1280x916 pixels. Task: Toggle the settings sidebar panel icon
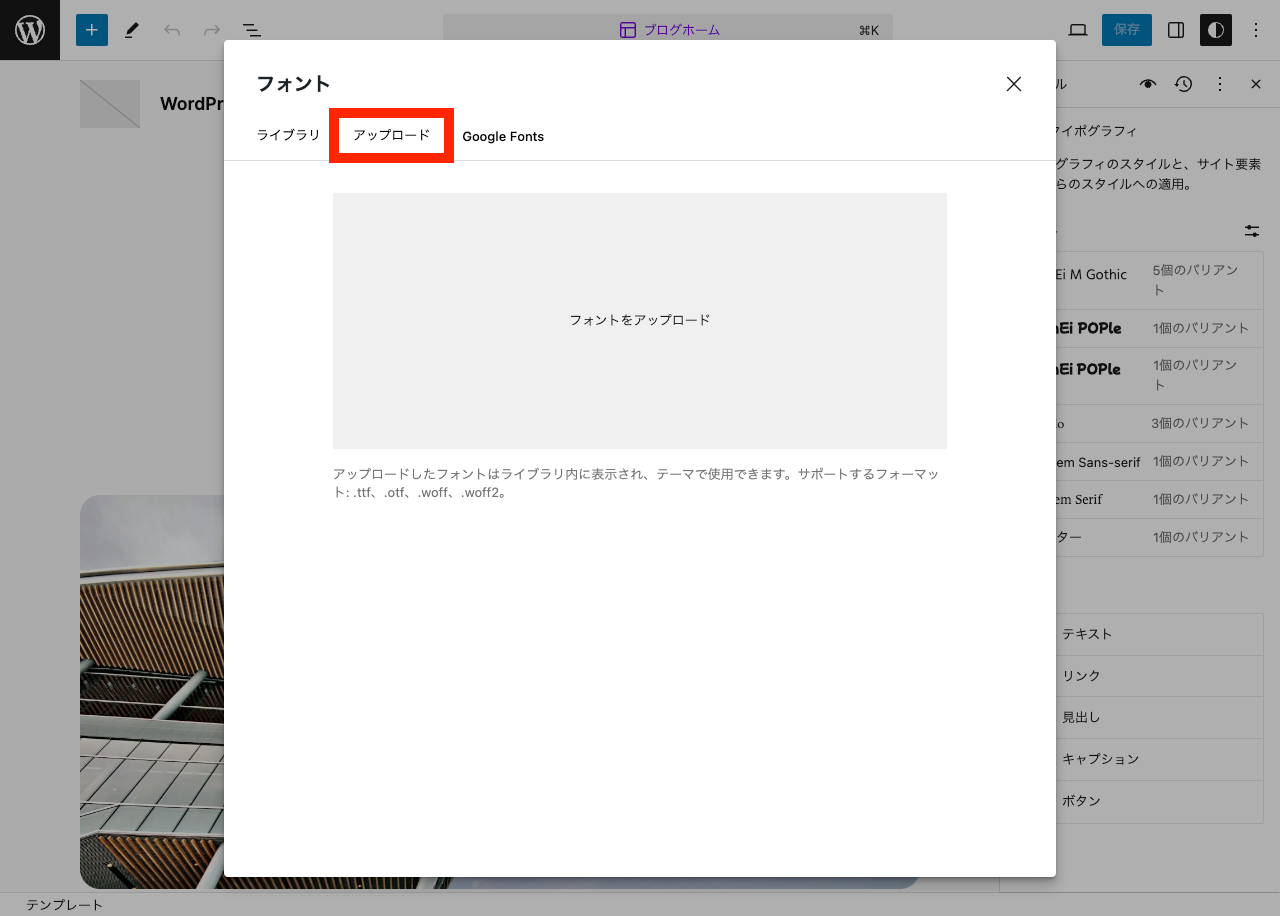[x=1176, y=30]
